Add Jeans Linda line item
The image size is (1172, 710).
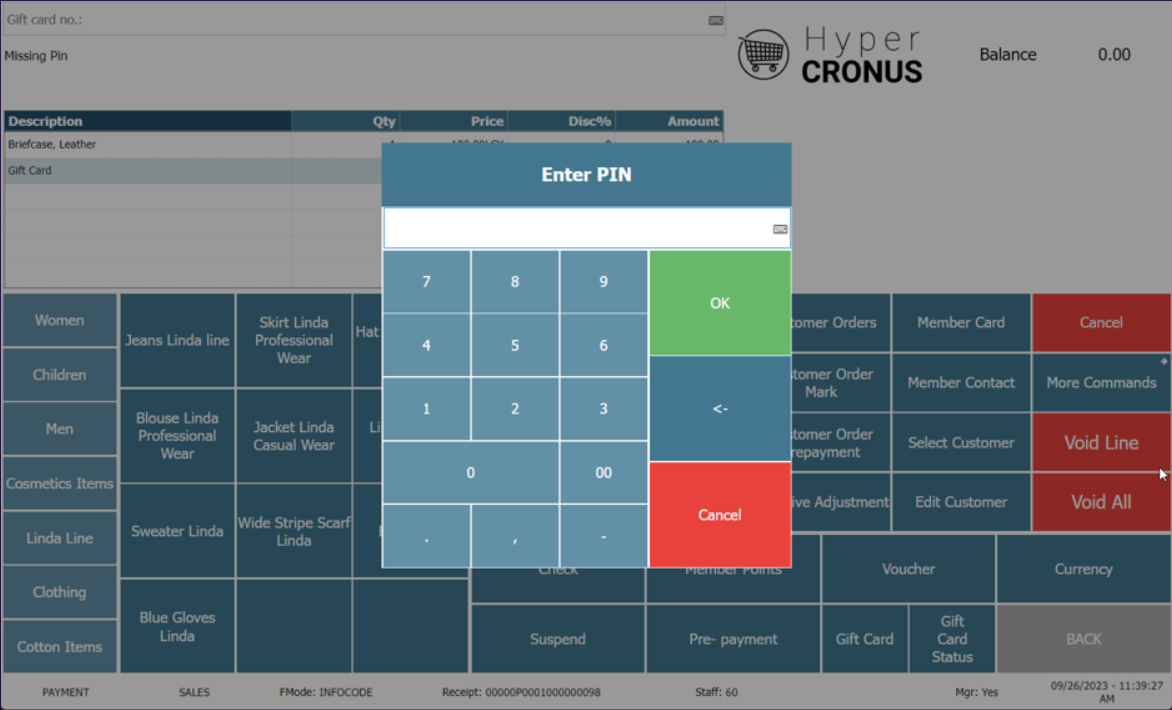click(177, 340)
